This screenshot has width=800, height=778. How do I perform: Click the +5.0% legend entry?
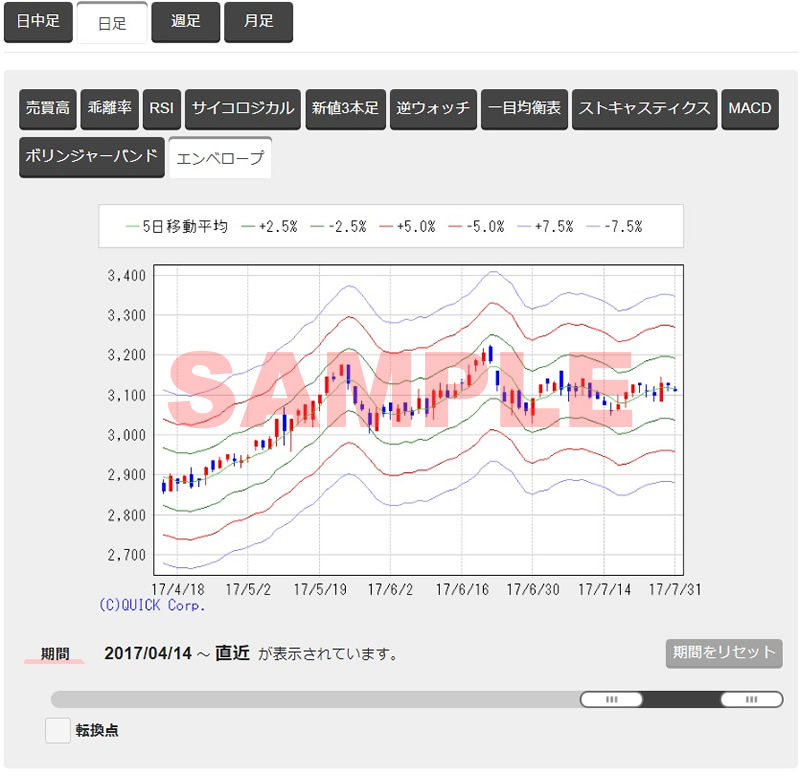(x=408, y=227)
